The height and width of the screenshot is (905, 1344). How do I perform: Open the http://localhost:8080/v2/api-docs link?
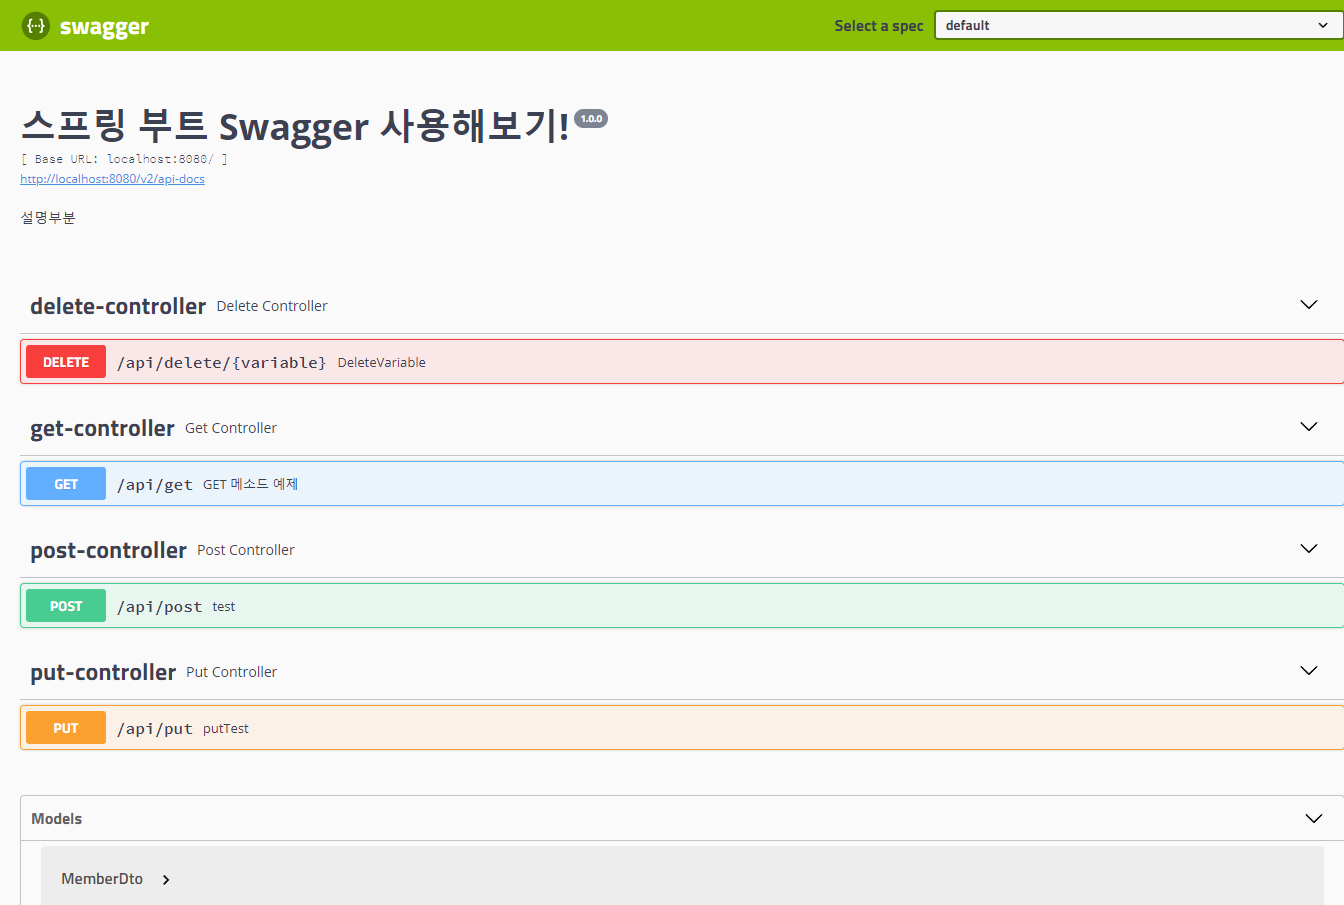[112, 178]
